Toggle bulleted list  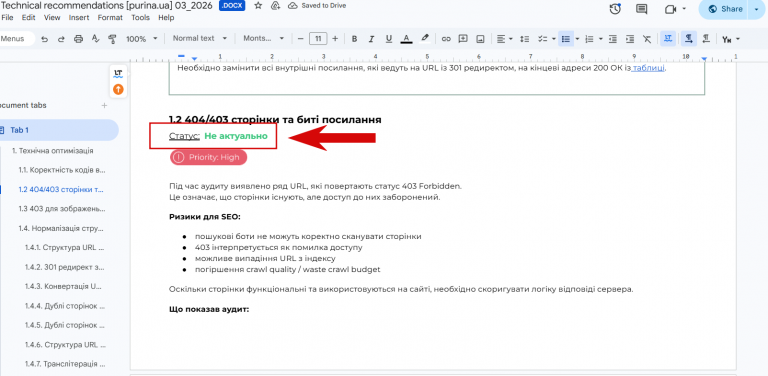[566, 39]
